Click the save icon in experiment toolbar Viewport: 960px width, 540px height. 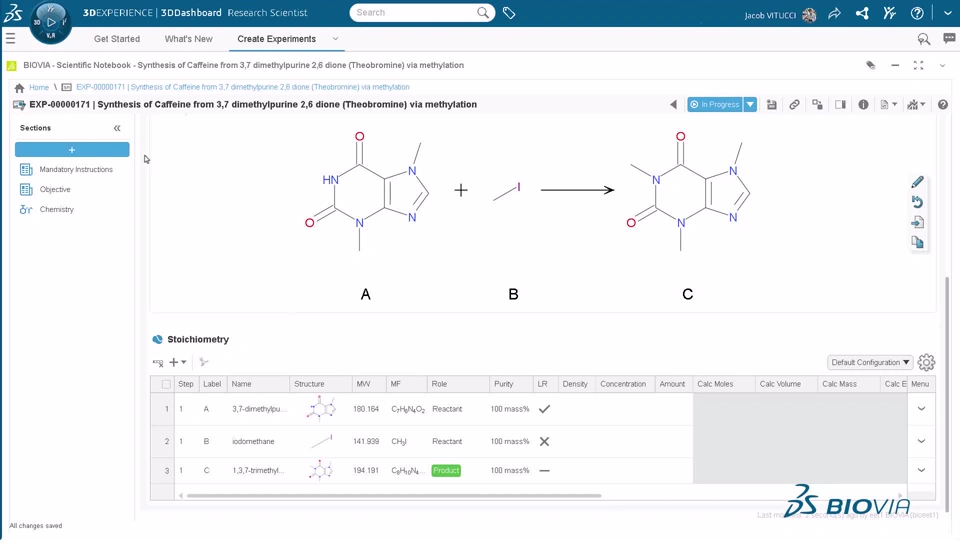pos(771,105)
